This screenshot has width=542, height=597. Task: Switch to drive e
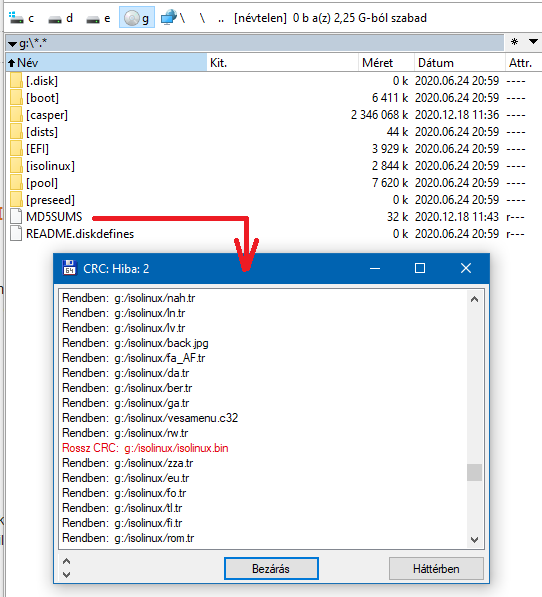point(98,18)
